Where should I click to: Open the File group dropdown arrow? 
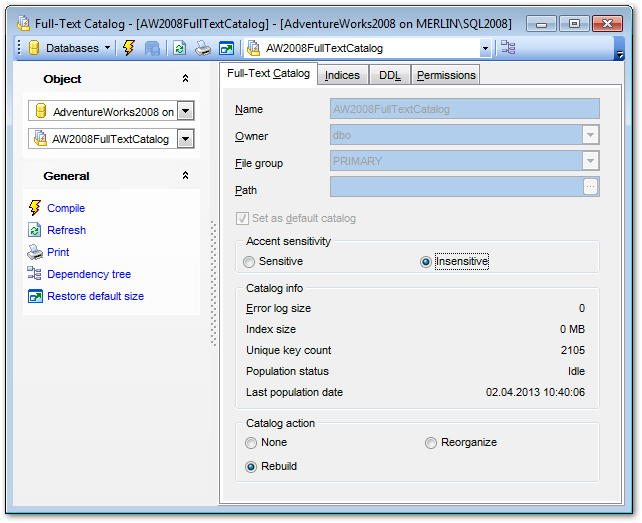(590, 161)
